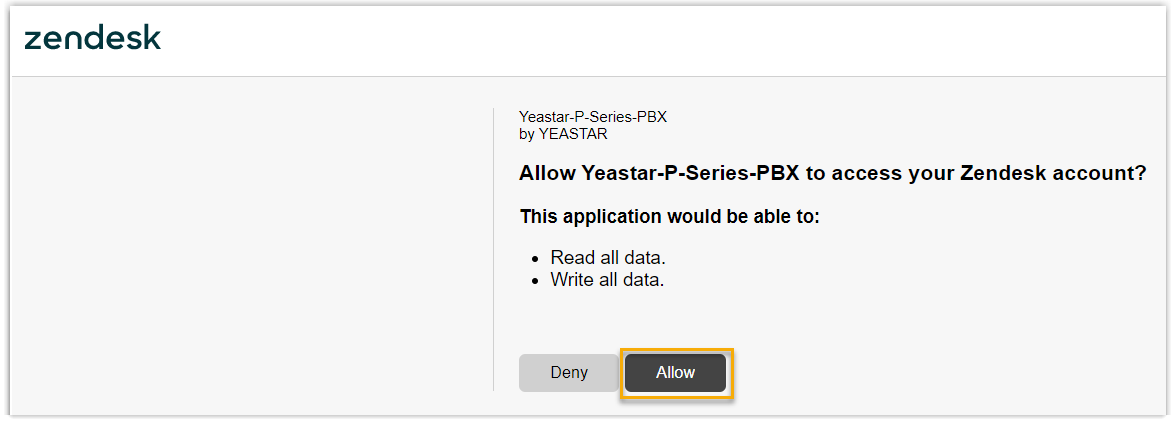The image size is (1176, 423).
Task: Select the "Read all data." permission text
Action: click(x=608, y=258)
